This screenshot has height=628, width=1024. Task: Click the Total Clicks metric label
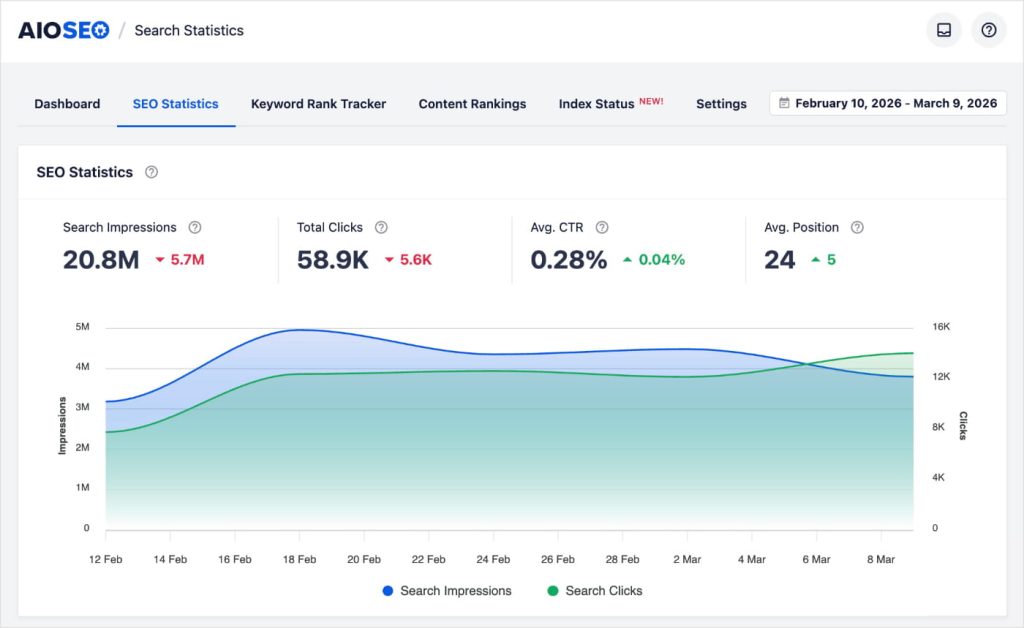330,227
